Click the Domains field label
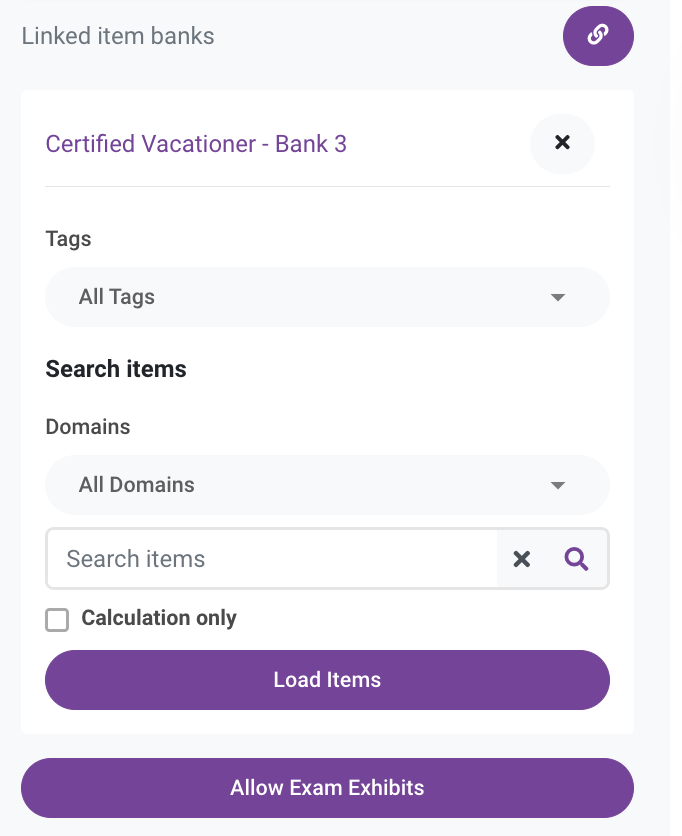This screenshot has width=682, height=836. (x=87, y=427)
